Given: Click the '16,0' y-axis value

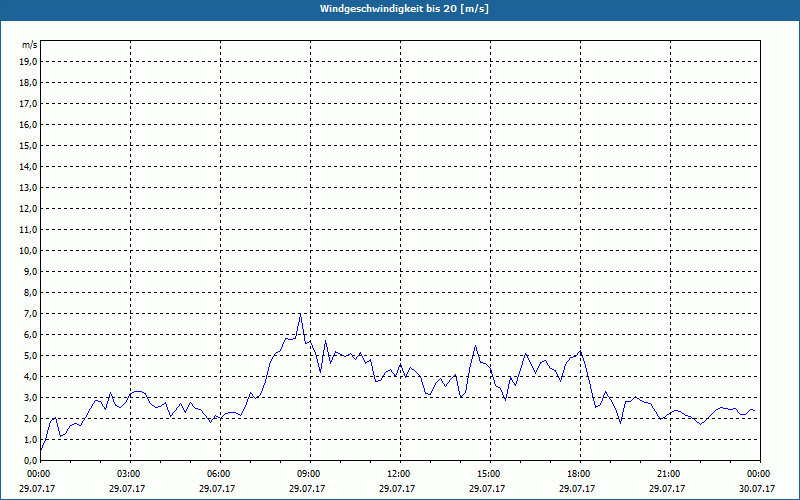Looking at the screenshot, I should (28, 124).
